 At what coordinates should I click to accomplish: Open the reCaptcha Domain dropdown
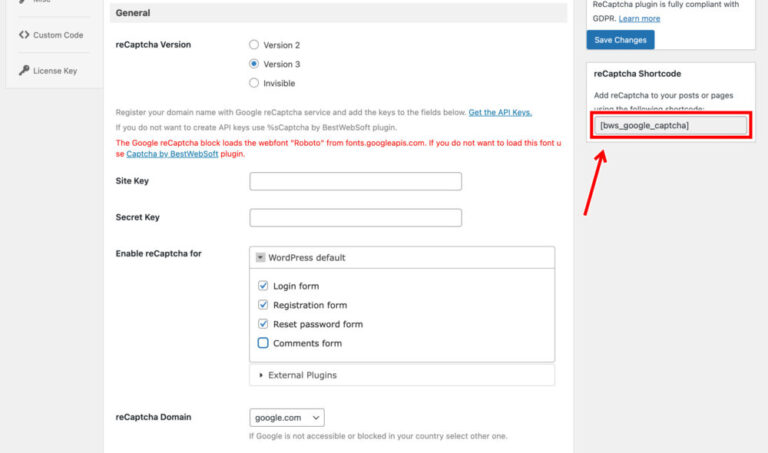[x=287, y=417]
